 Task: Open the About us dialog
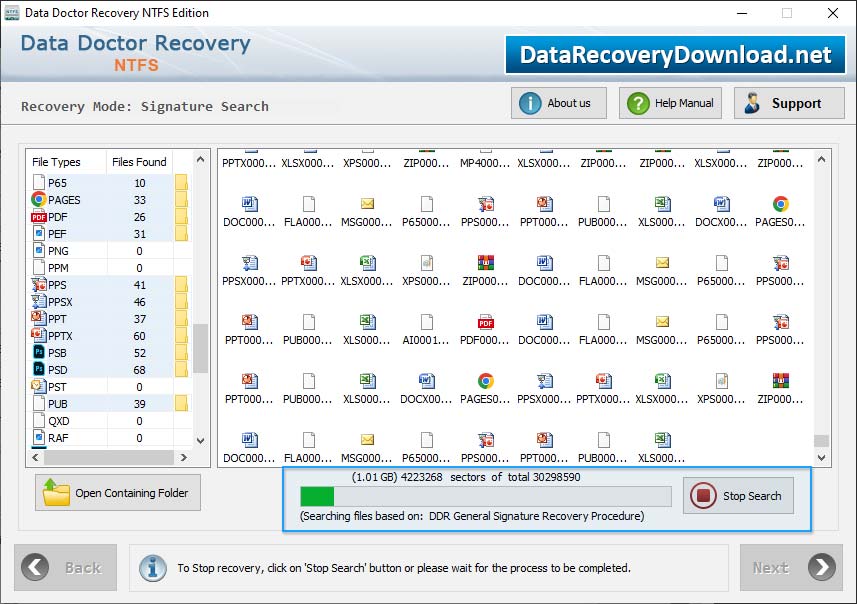(x=559, y=103)
